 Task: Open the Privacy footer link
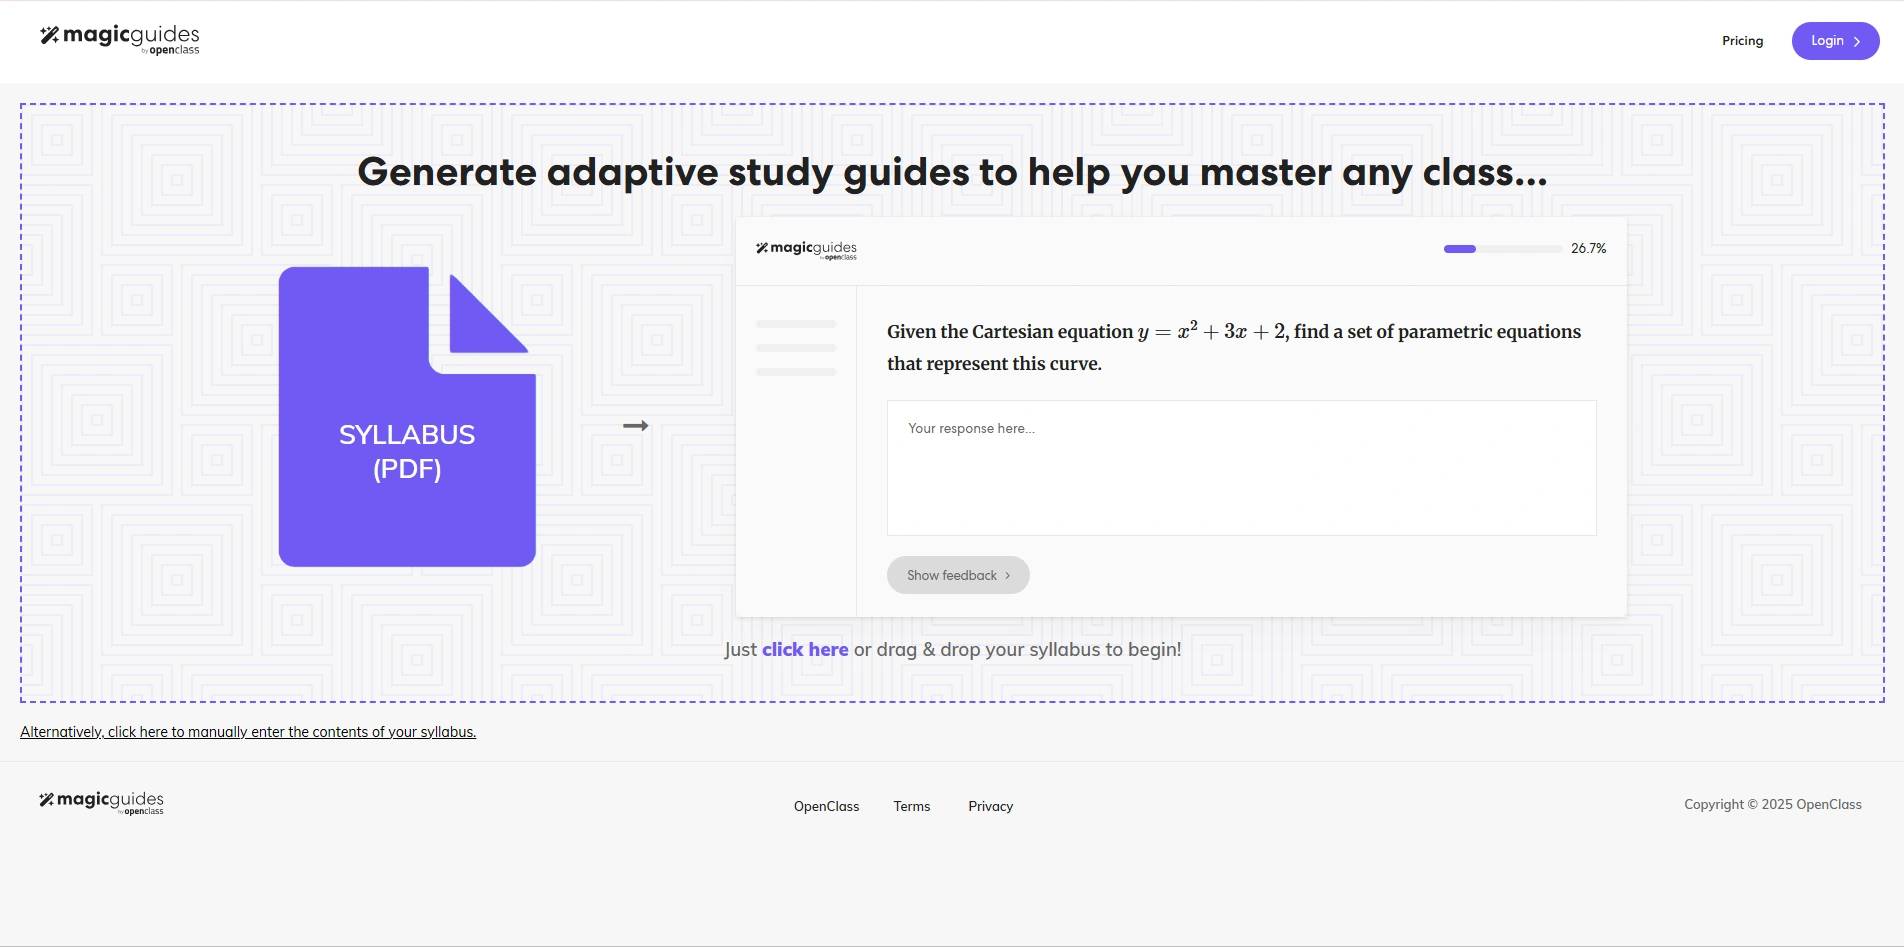coord(990,806)
